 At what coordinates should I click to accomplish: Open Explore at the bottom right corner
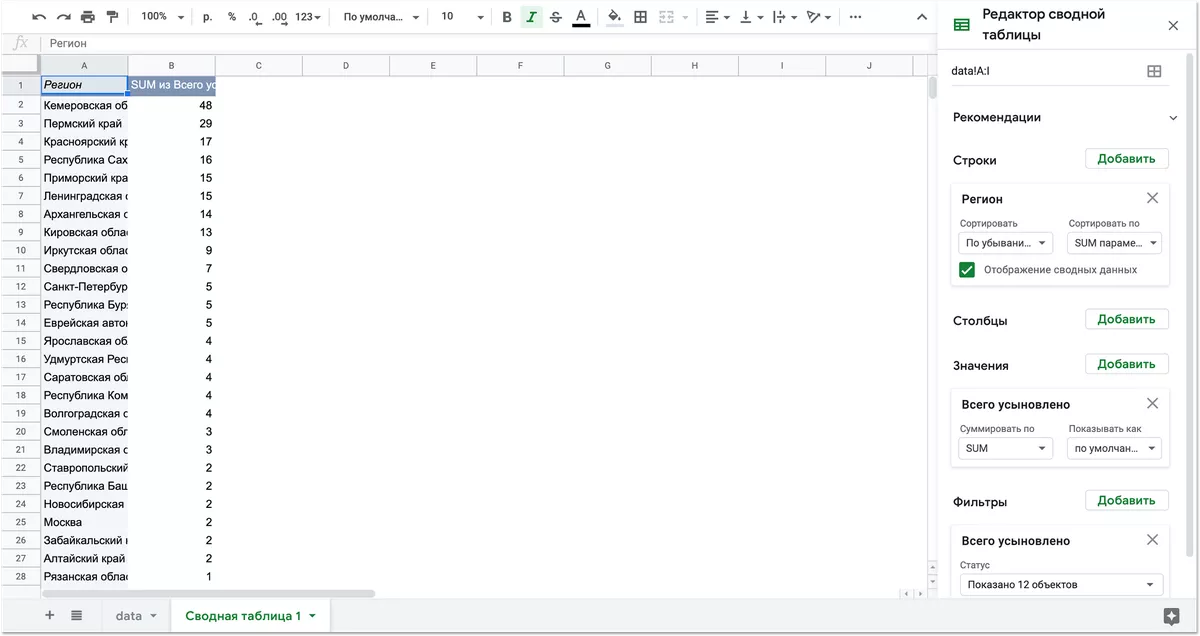pos(1172,616)
